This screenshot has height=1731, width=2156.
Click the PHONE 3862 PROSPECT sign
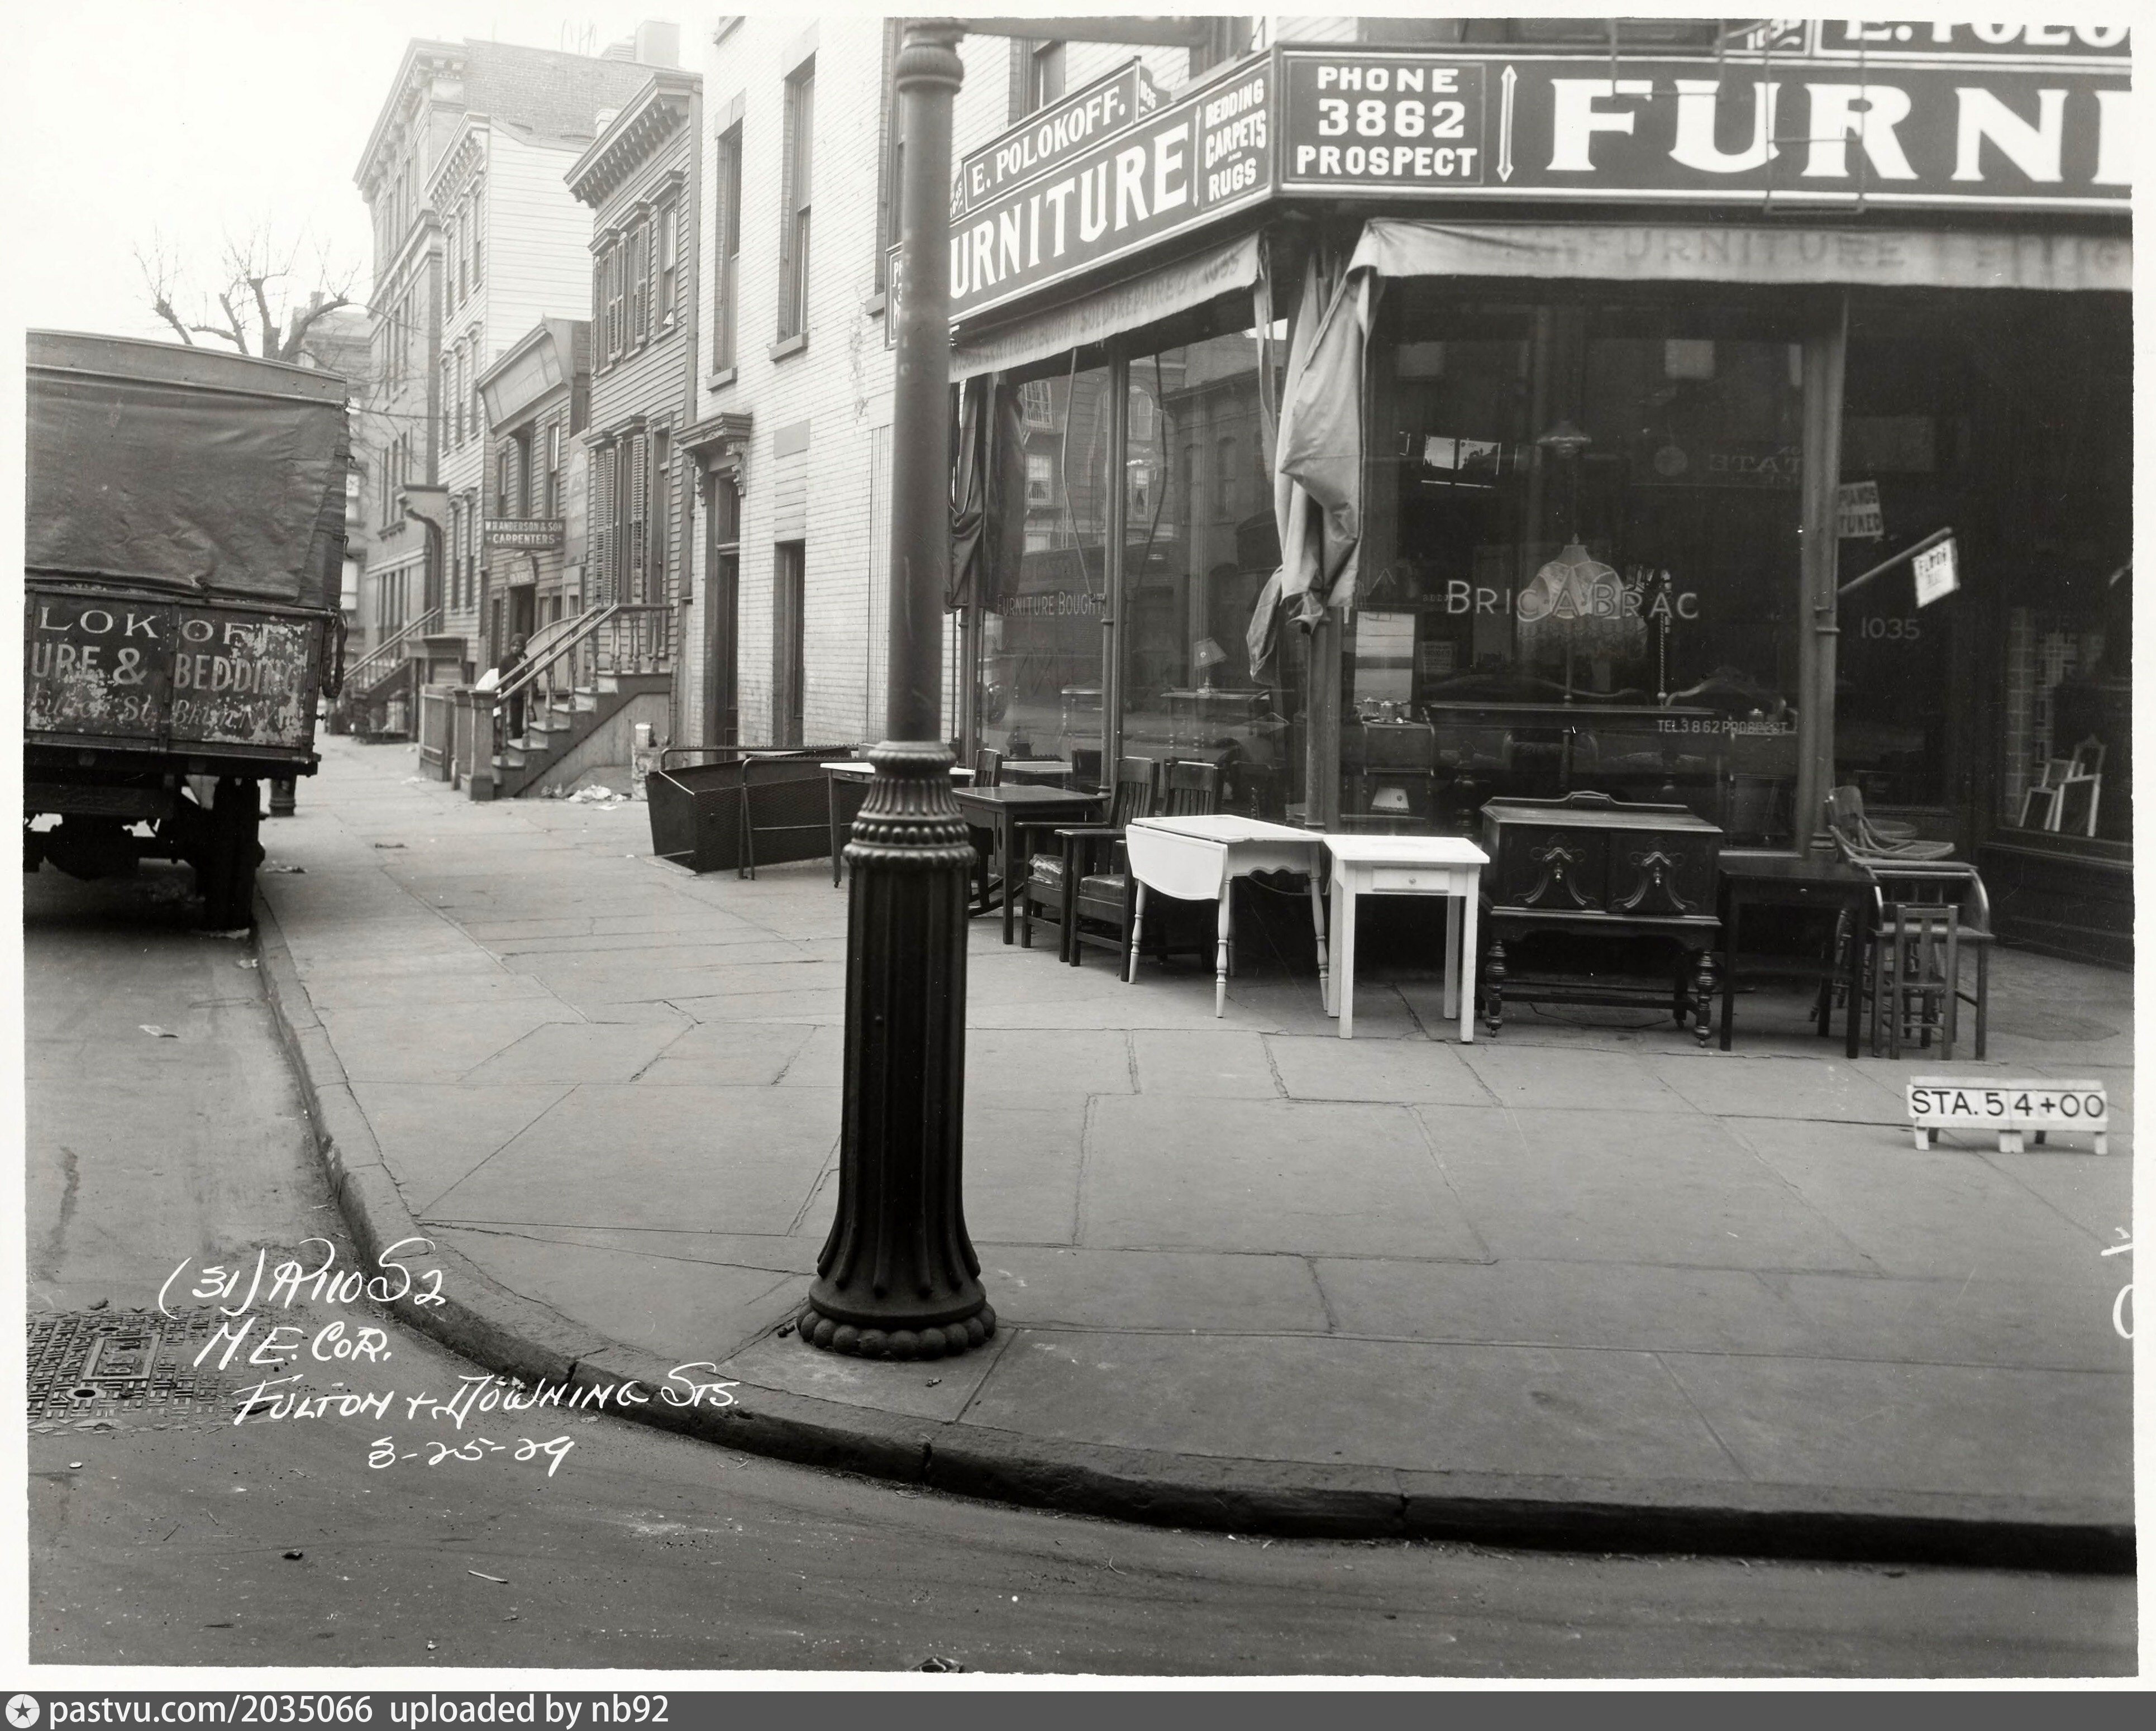click(x=1384, y=122)
